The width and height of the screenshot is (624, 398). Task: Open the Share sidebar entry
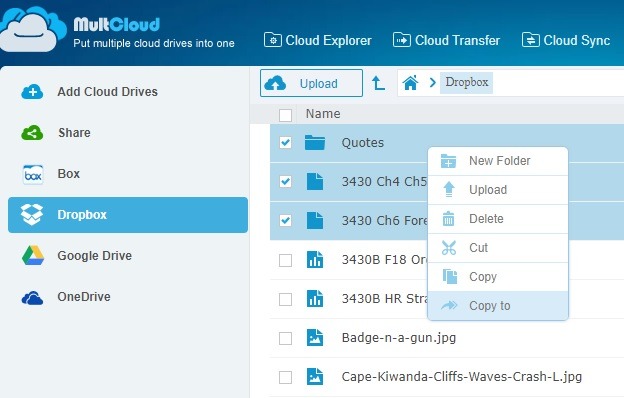pos(74,133)
